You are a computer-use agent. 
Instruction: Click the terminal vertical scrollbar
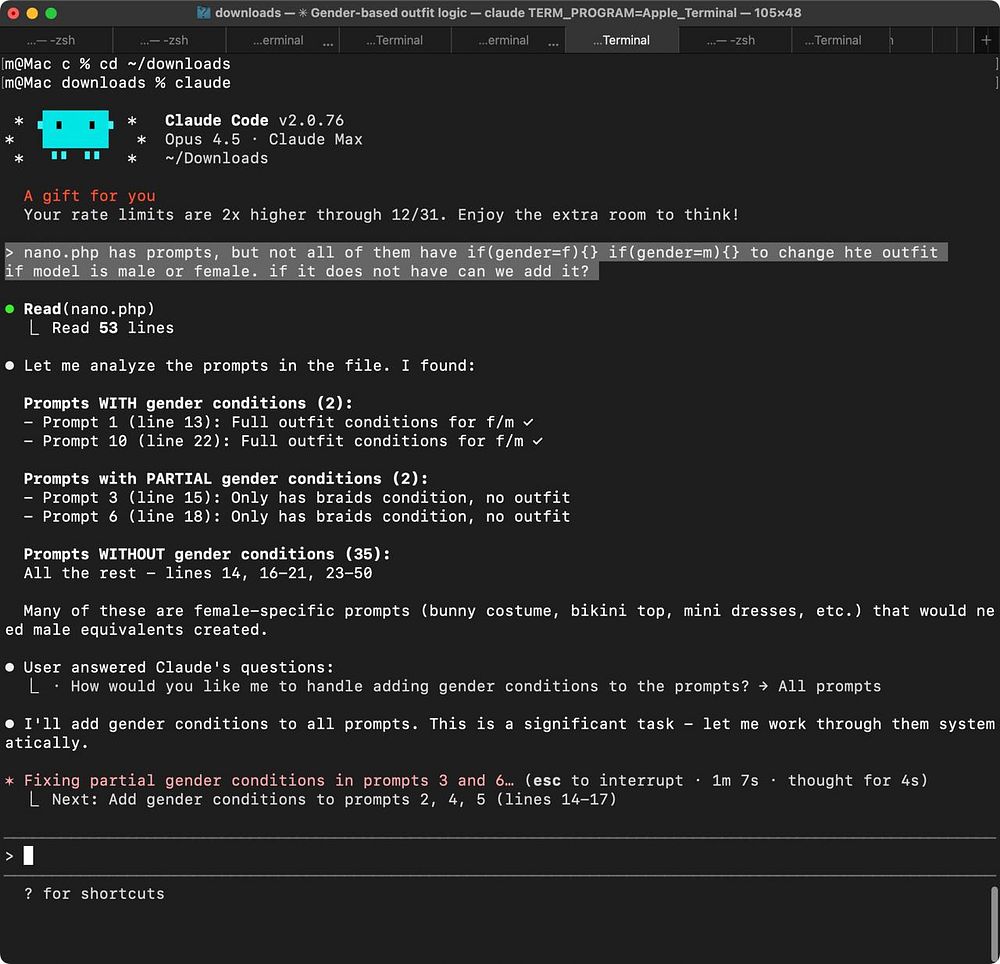[x=994, y=921]
